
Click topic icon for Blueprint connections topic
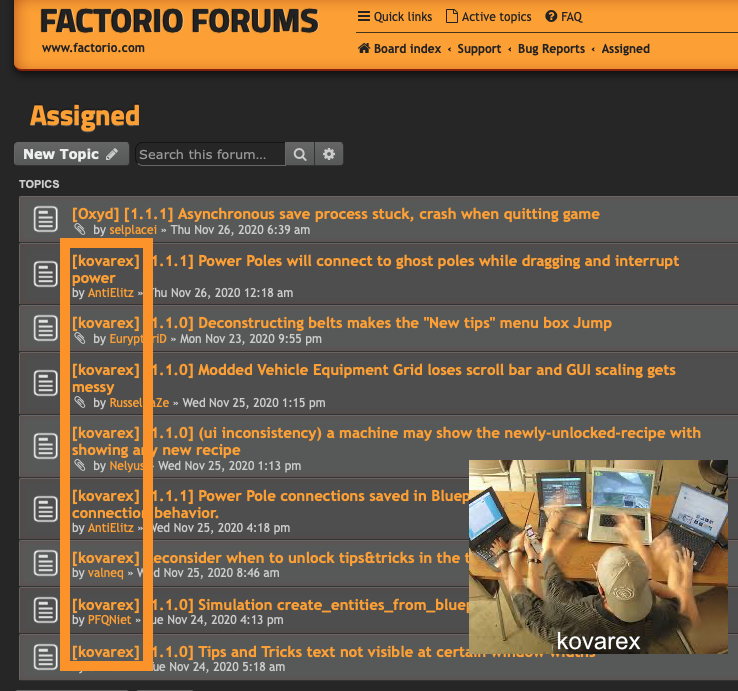click(46, 509)
